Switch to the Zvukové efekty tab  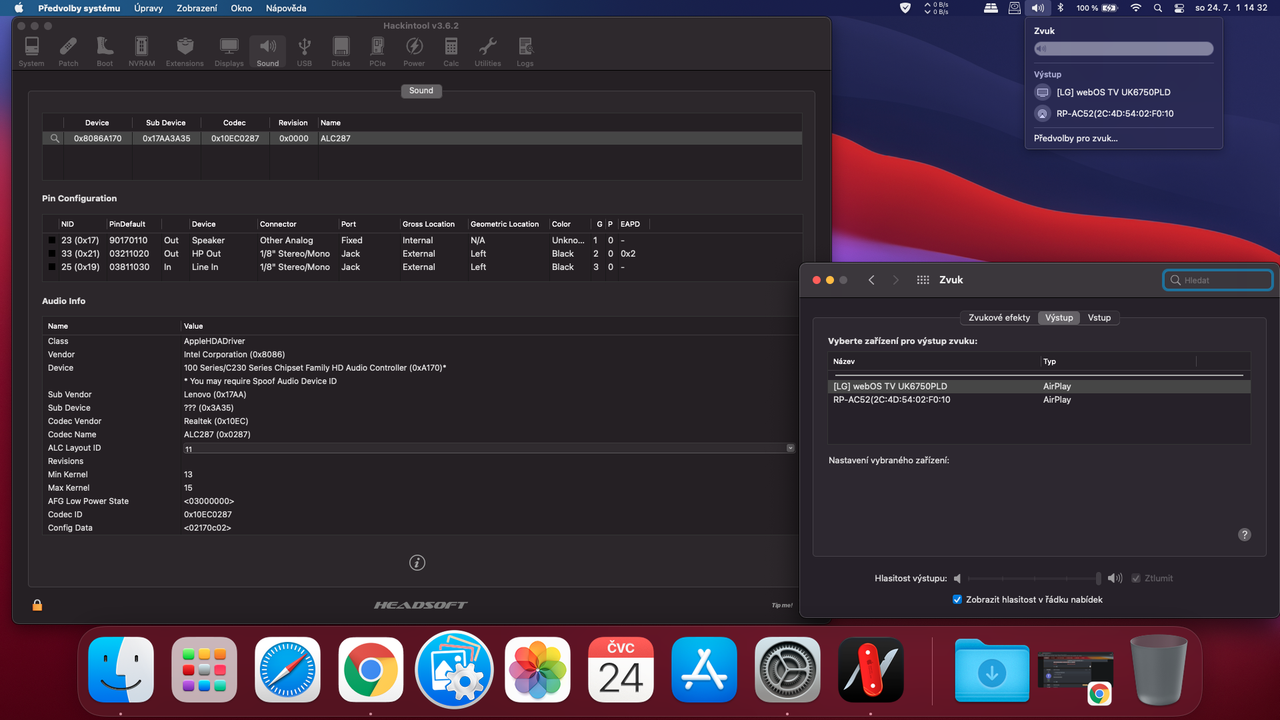[999, 317]
